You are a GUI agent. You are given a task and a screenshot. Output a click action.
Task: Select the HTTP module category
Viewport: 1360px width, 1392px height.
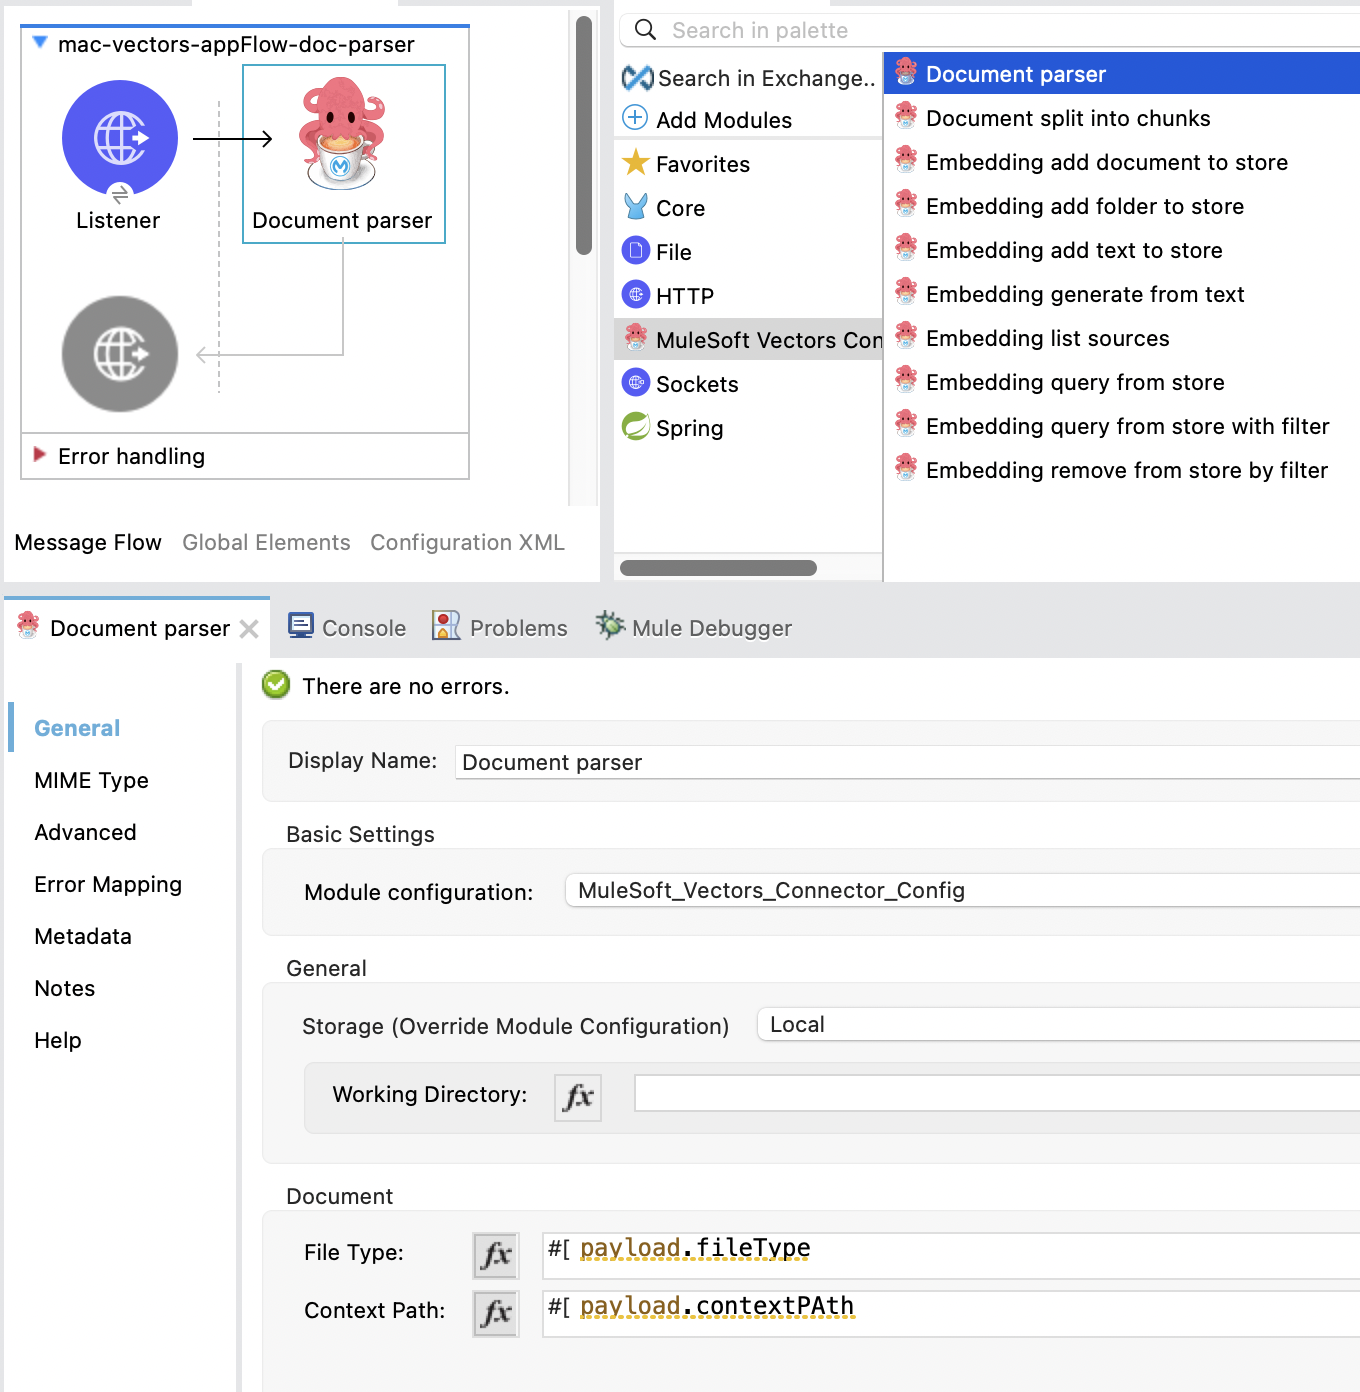click(x=668, y=296)
